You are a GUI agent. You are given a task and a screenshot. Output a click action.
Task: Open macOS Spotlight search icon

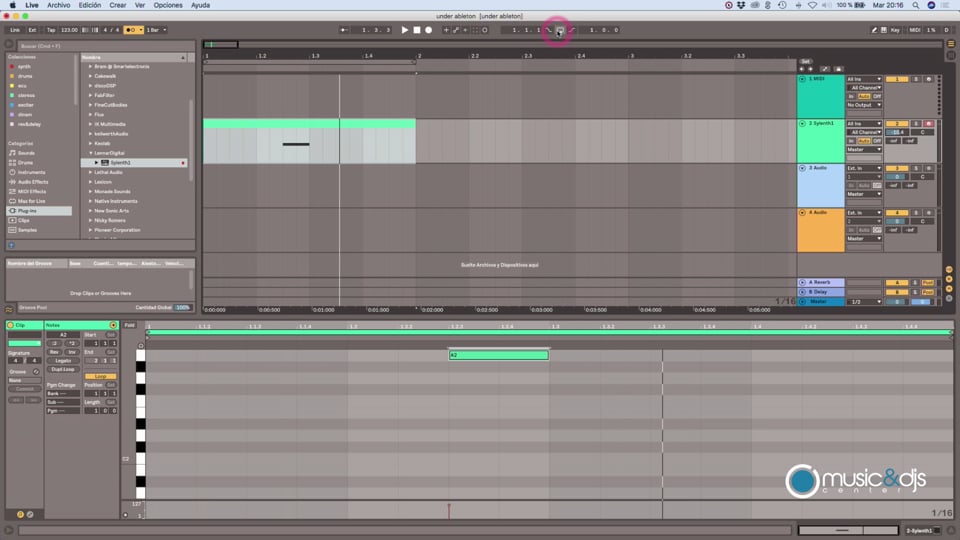point(915,5)
